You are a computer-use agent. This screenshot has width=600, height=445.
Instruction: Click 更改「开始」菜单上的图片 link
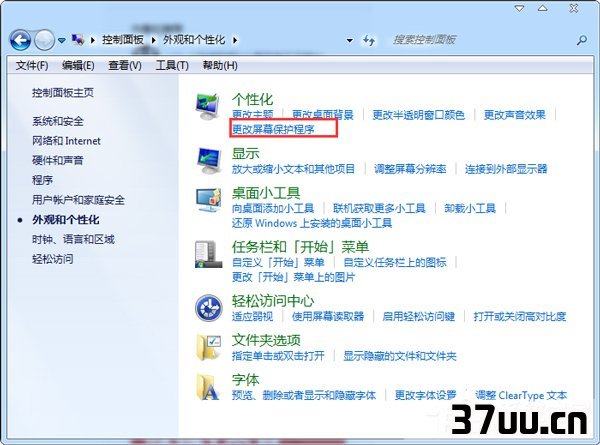[x=293, y=277]
